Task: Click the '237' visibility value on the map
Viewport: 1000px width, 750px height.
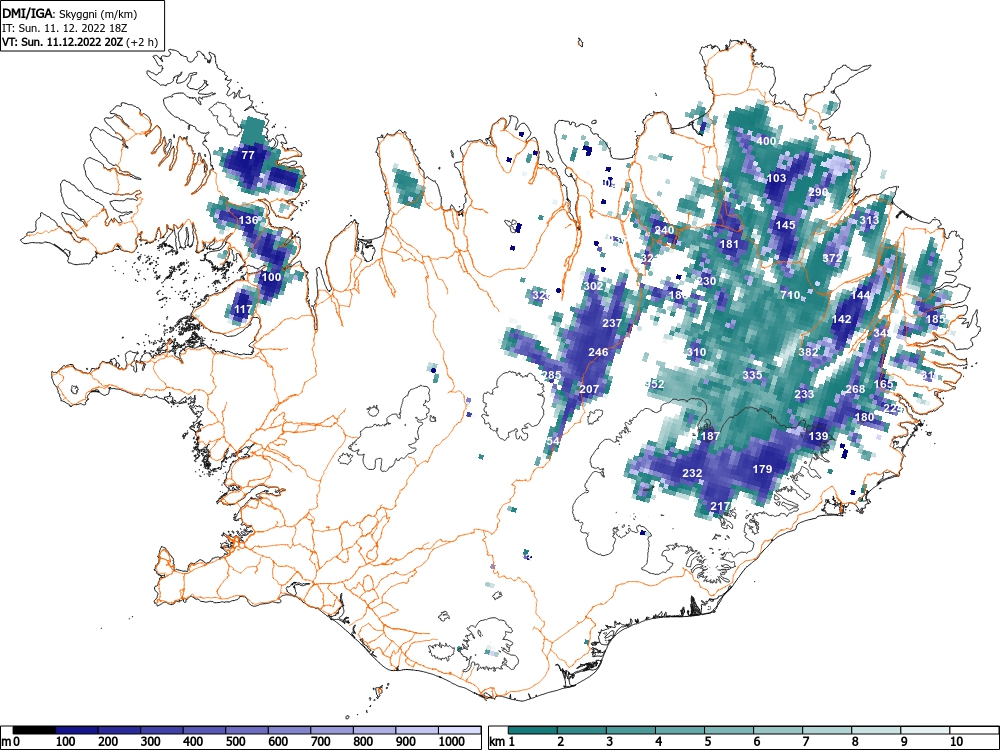Action: pyautogui.click(x=612, y=323)
